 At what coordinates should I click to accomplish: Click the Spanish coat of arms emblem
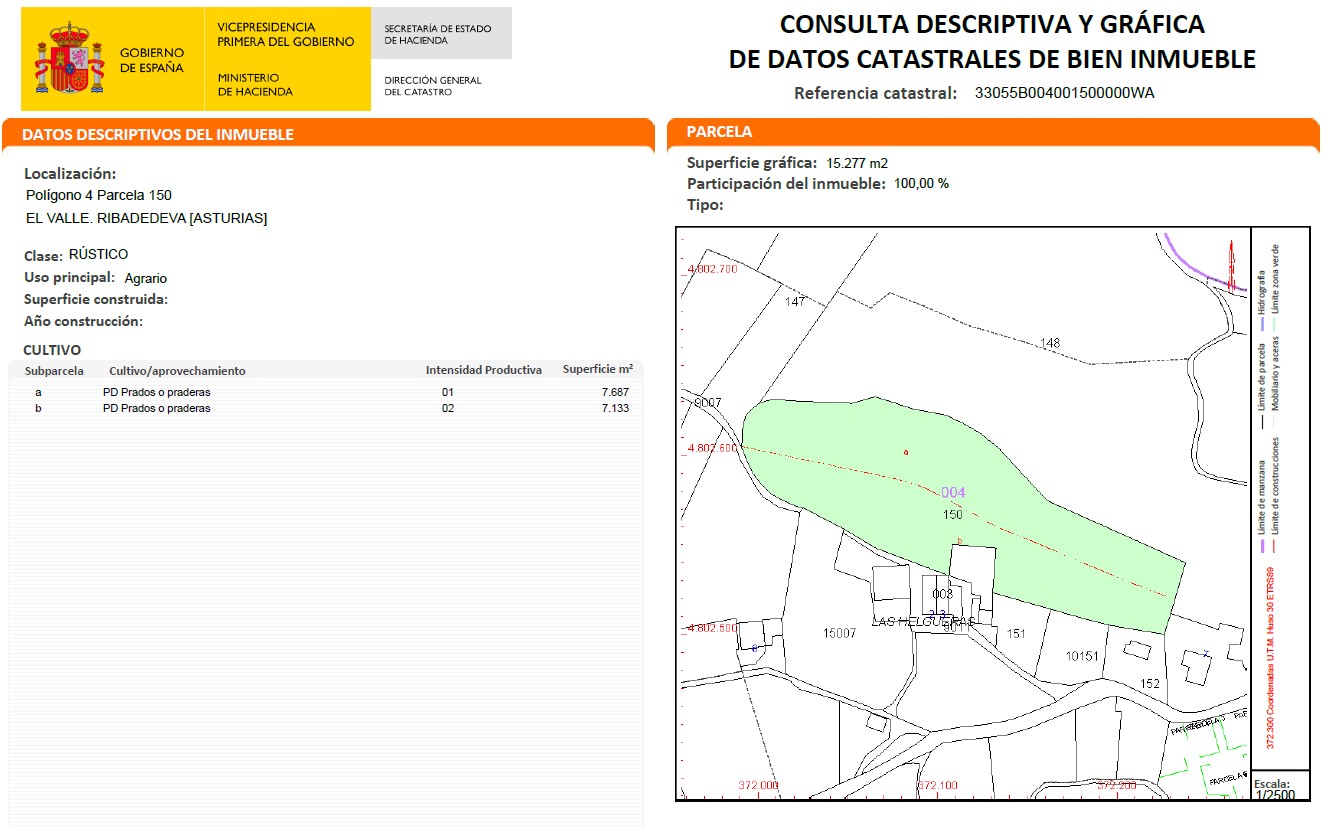(x=69, y=59)
